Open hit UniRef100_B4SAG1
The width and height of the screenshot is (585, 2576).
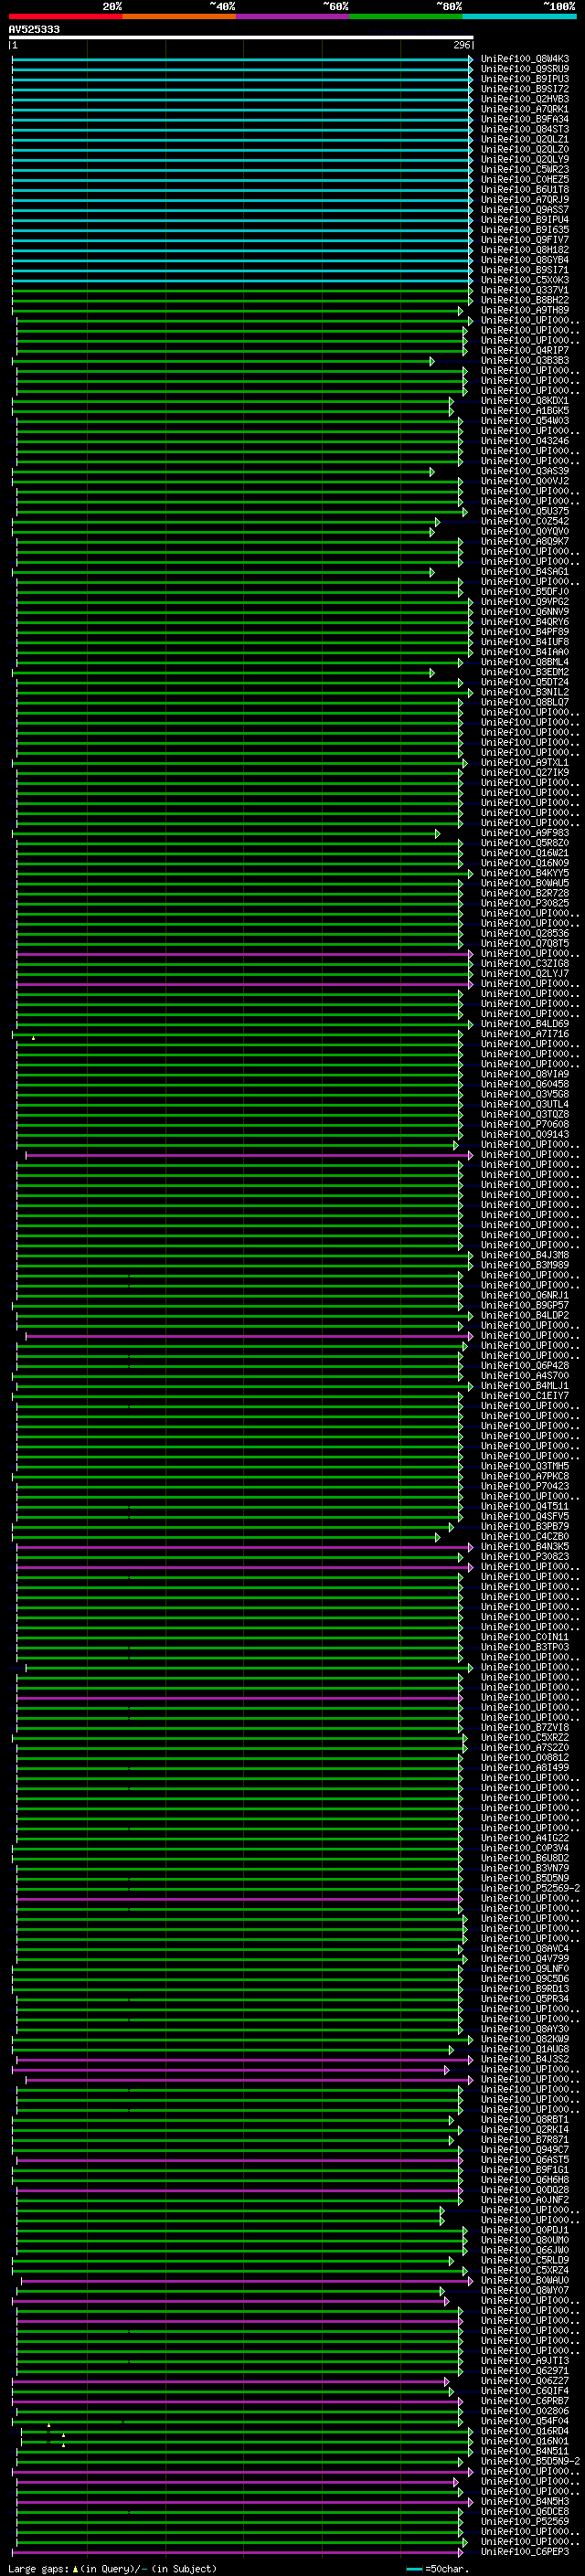524,572
